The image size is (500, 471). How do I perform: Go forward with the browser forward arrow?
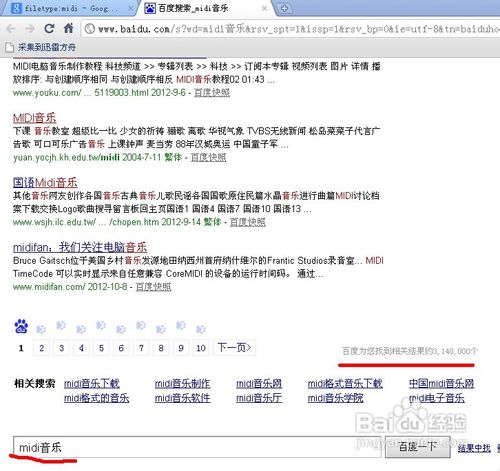30,29
